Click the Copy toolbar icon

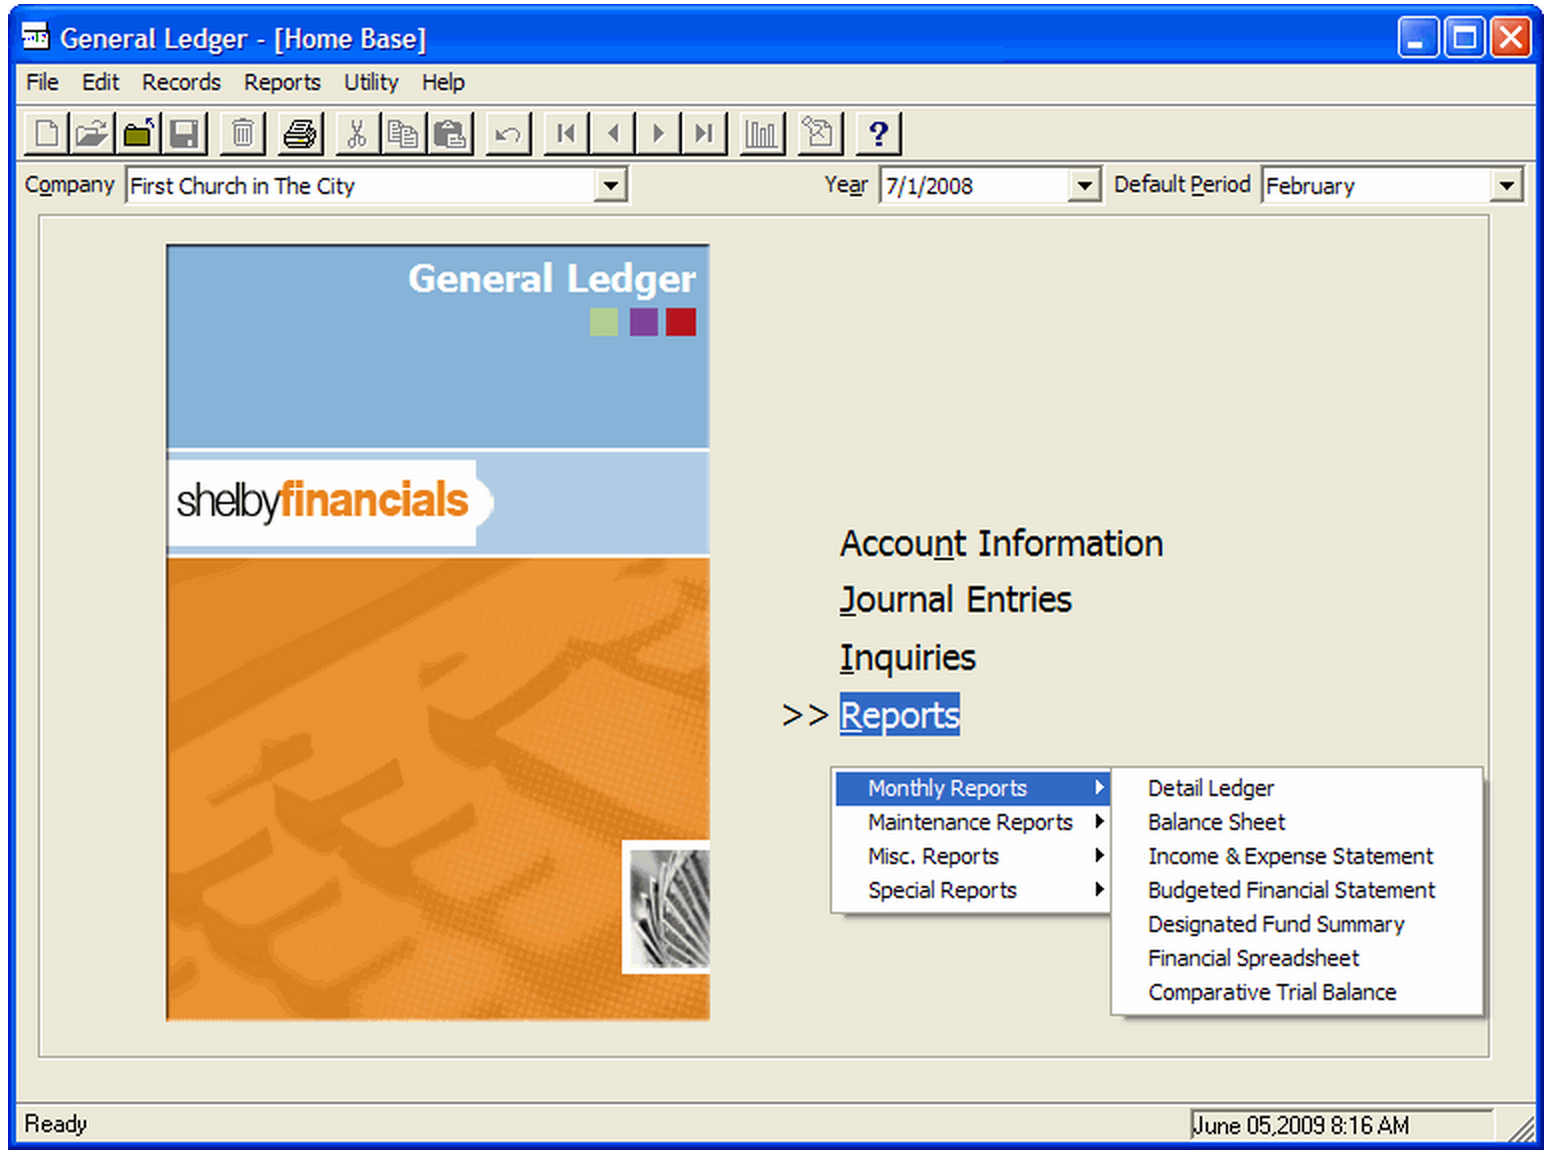(x=402, y=133)
